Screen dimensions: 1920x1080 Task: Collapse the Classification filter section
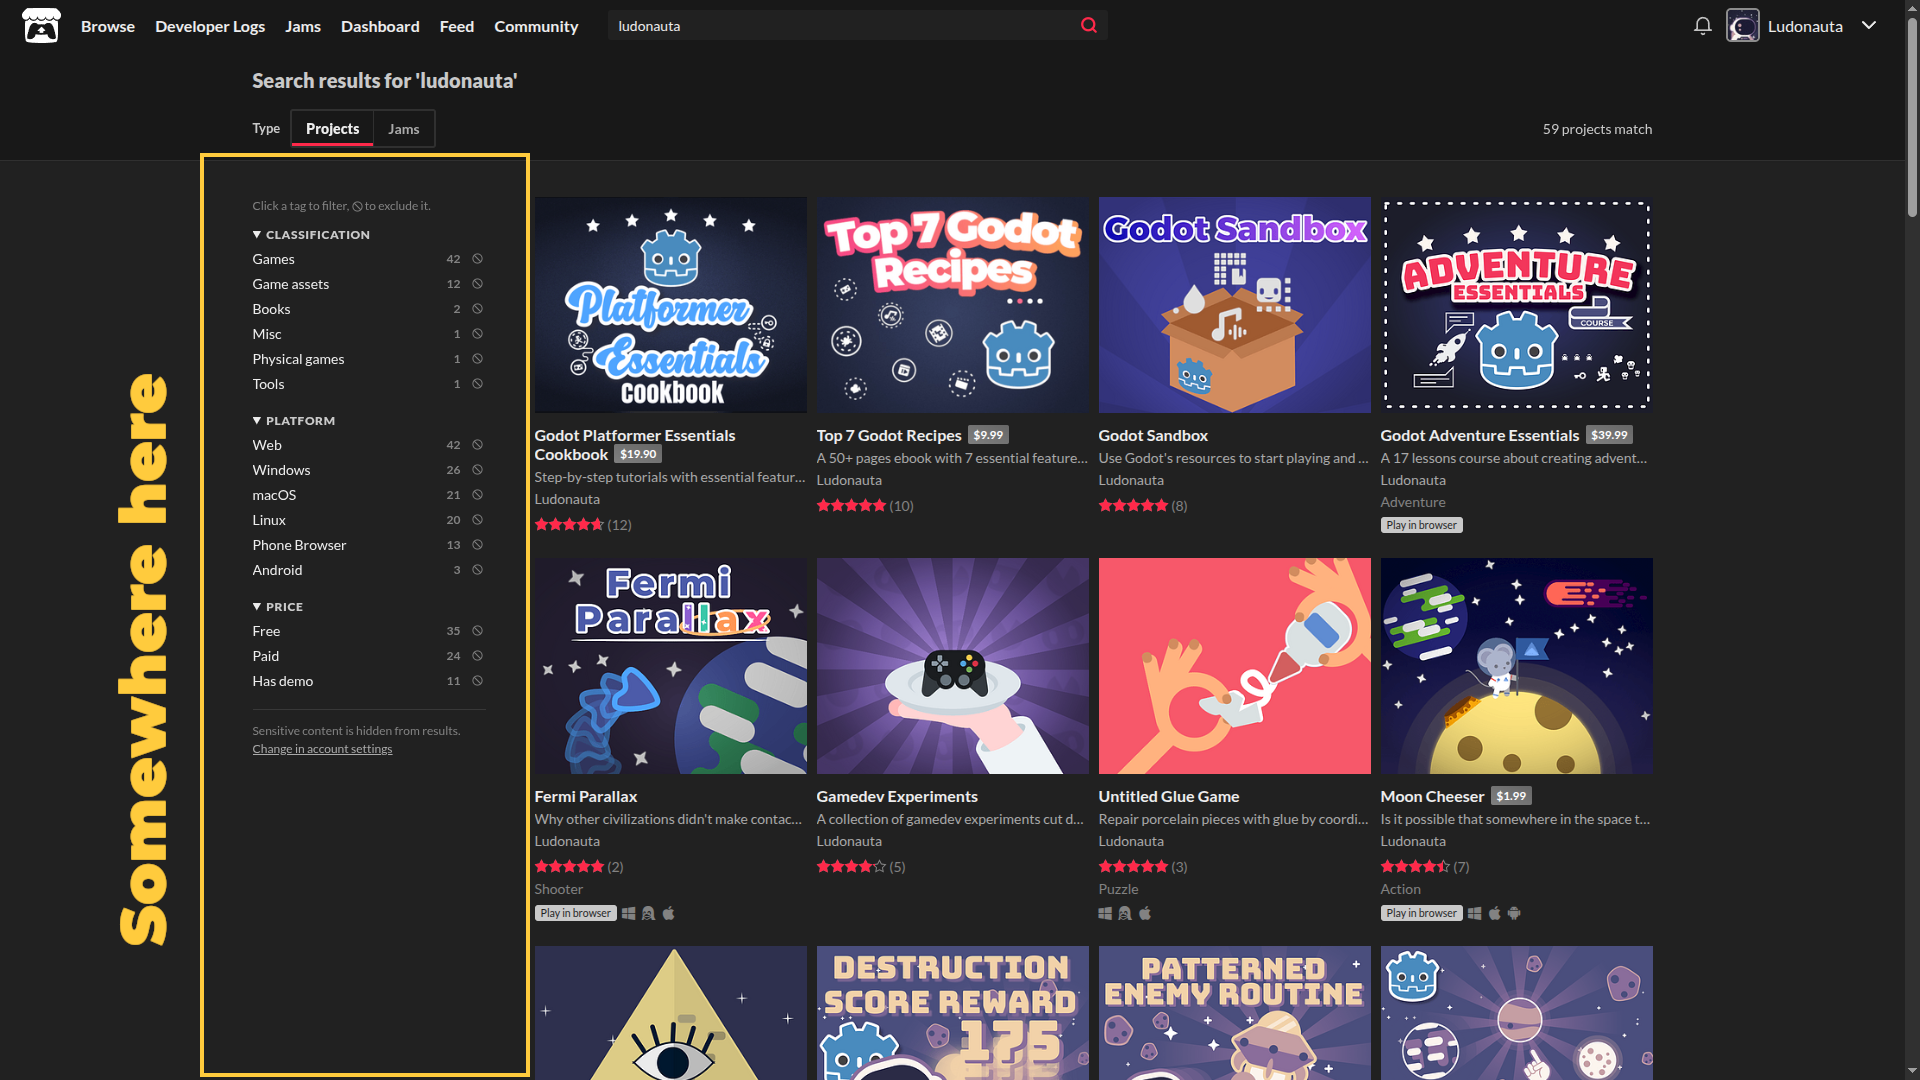pos(311,235)
